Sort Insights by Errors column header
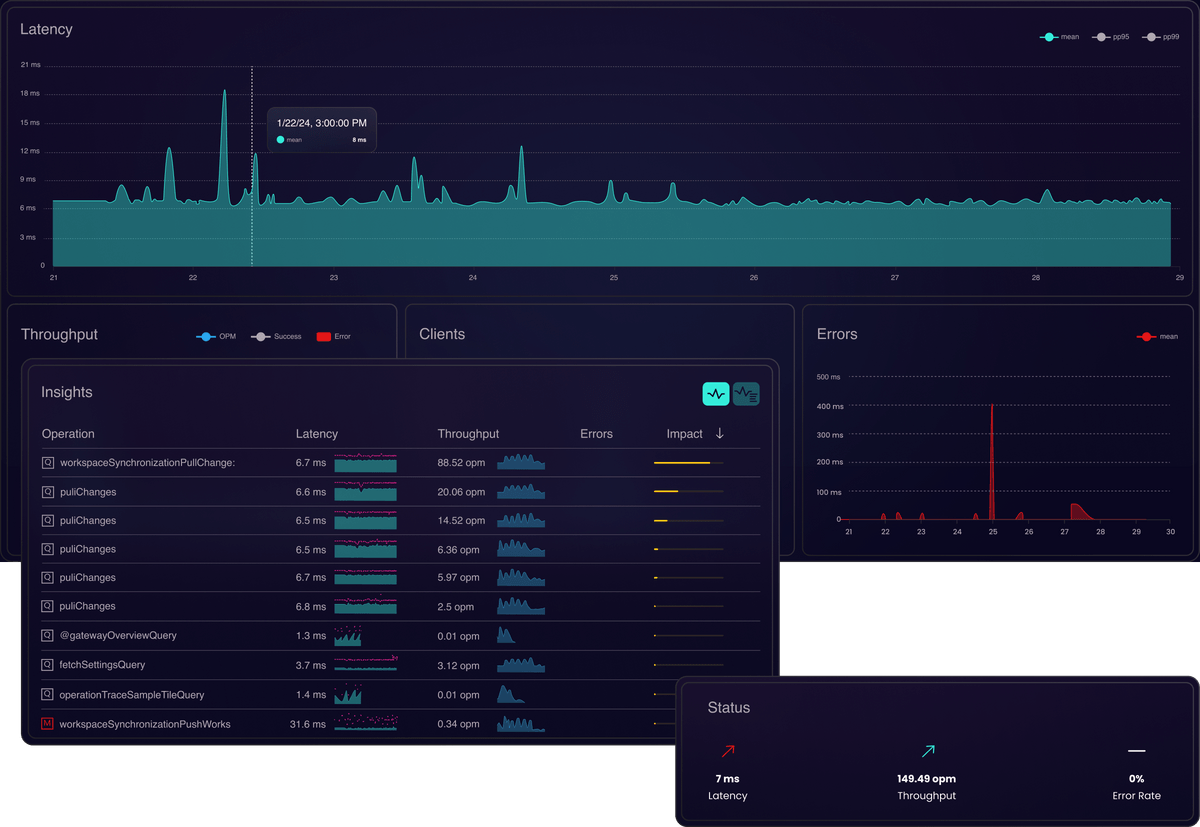Image resolution: width=1200 pixels, height=827 pixels. pos(596,434)
